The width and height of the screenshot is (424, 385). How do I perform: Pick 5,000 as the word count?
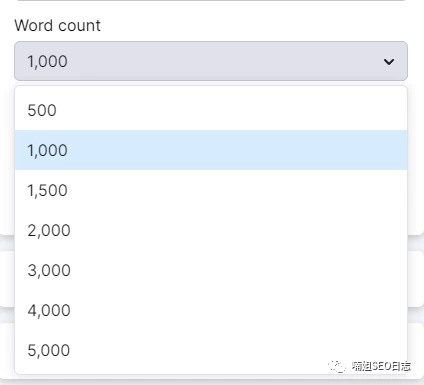point(211,350)
